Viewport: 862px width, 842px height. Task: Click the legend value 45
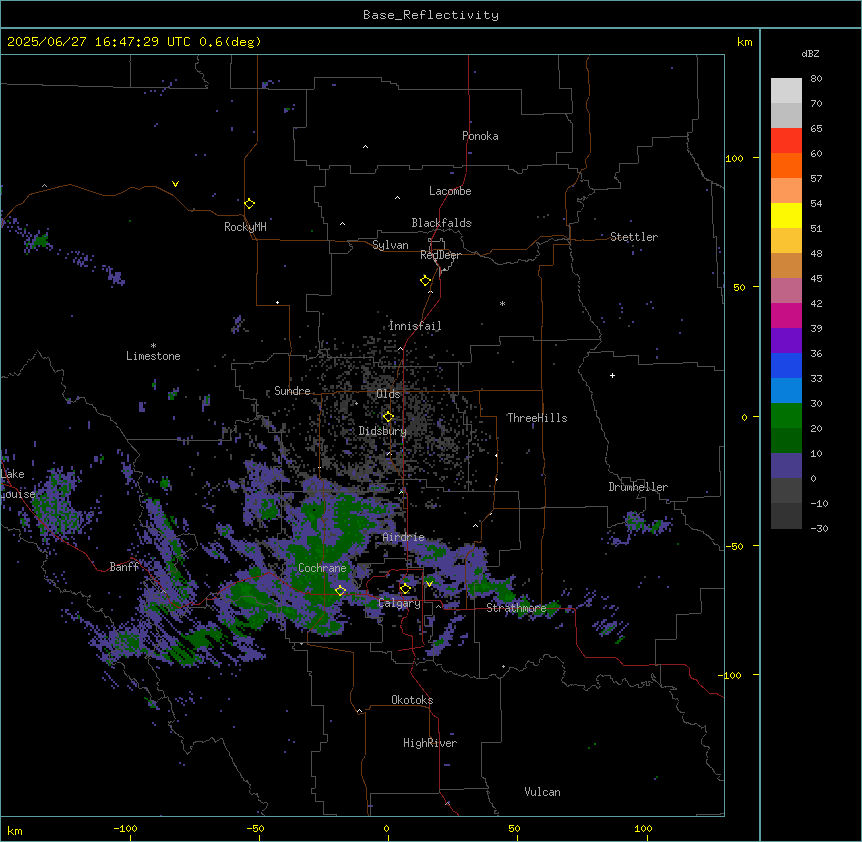click(x=816, y=279)
